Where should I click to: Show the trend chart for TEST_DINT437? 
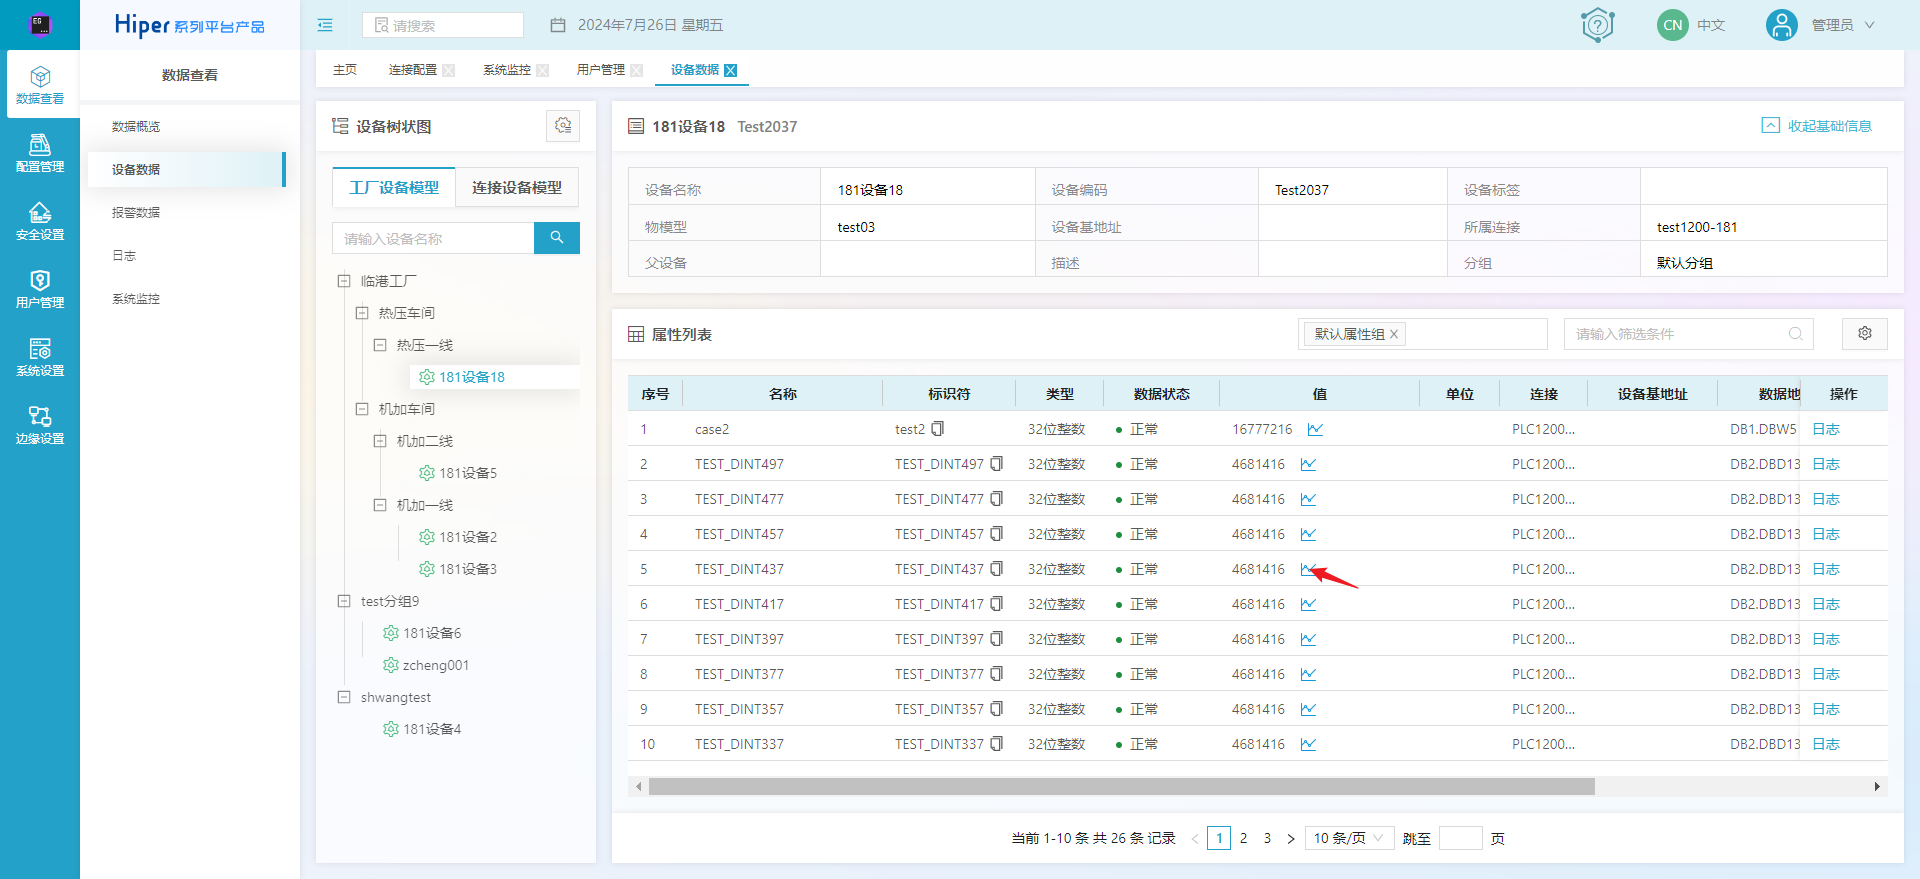pos(1308,569)
